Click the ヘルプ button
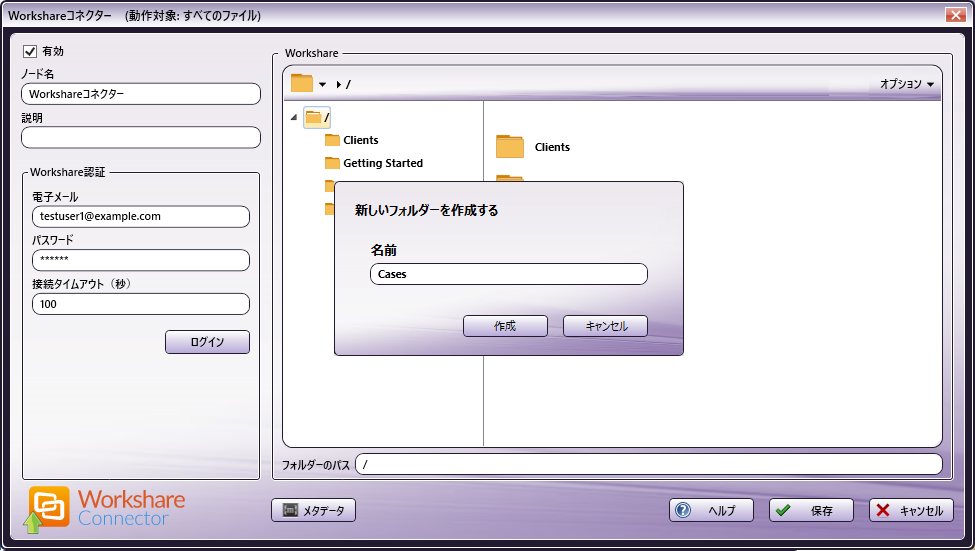 click(711, 511)
